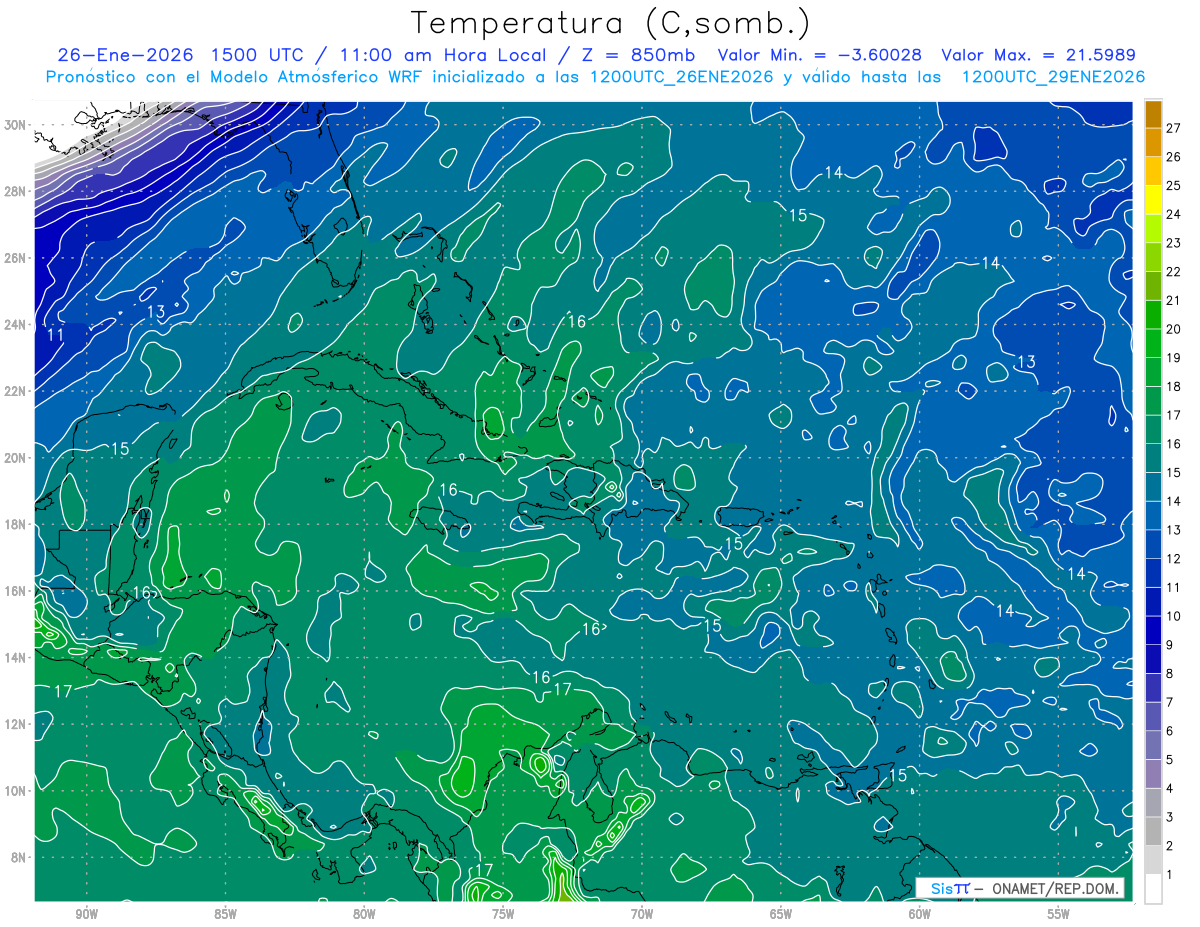This screenshot has width=1200, height=927.
Task: Click the white swatch below label 1
Action: pyautogui.click(x=1153, y=889)
